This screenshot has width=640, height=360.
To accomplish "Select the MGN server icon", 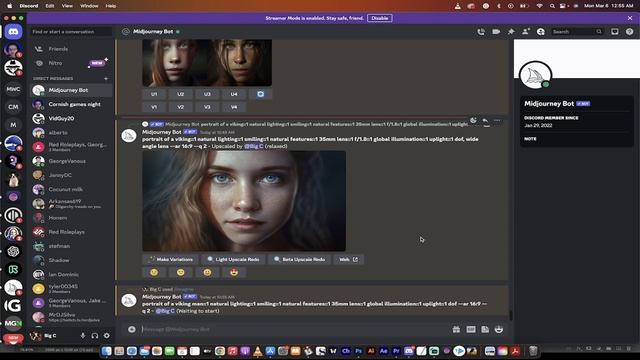I will (x=13, y=323).
